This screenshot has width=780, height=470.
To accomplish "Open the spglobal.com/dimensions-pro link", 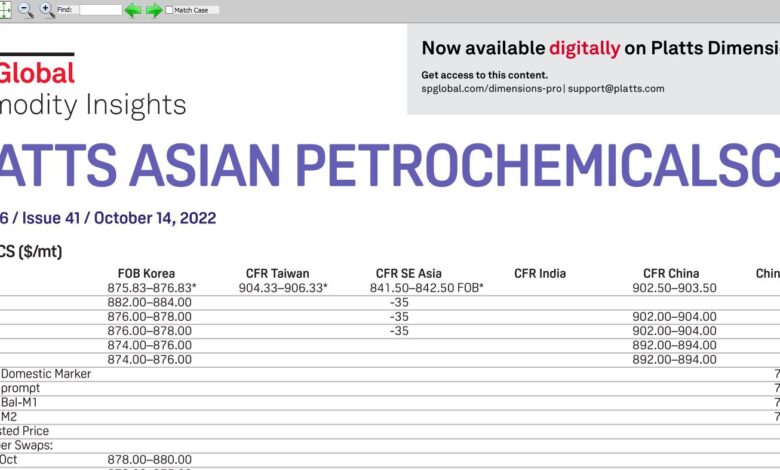I will [x=491, y=89].
